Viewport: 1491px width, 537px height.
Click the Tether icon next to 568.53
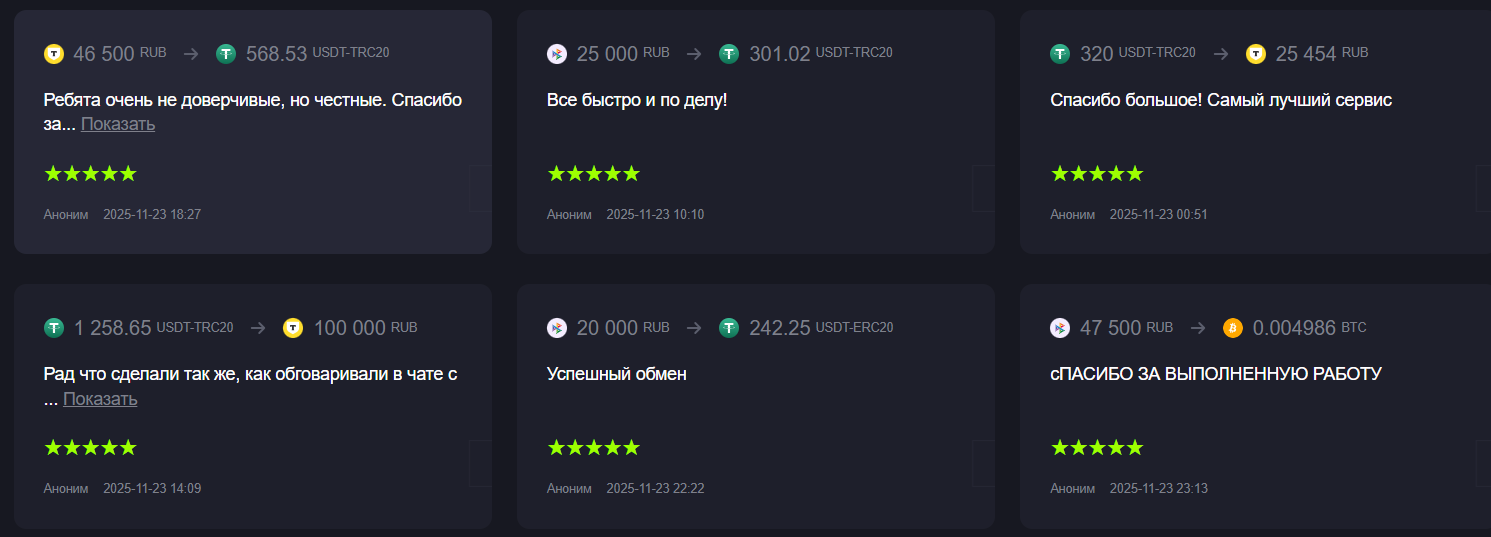pyautogui.click(x=226, y=54)
